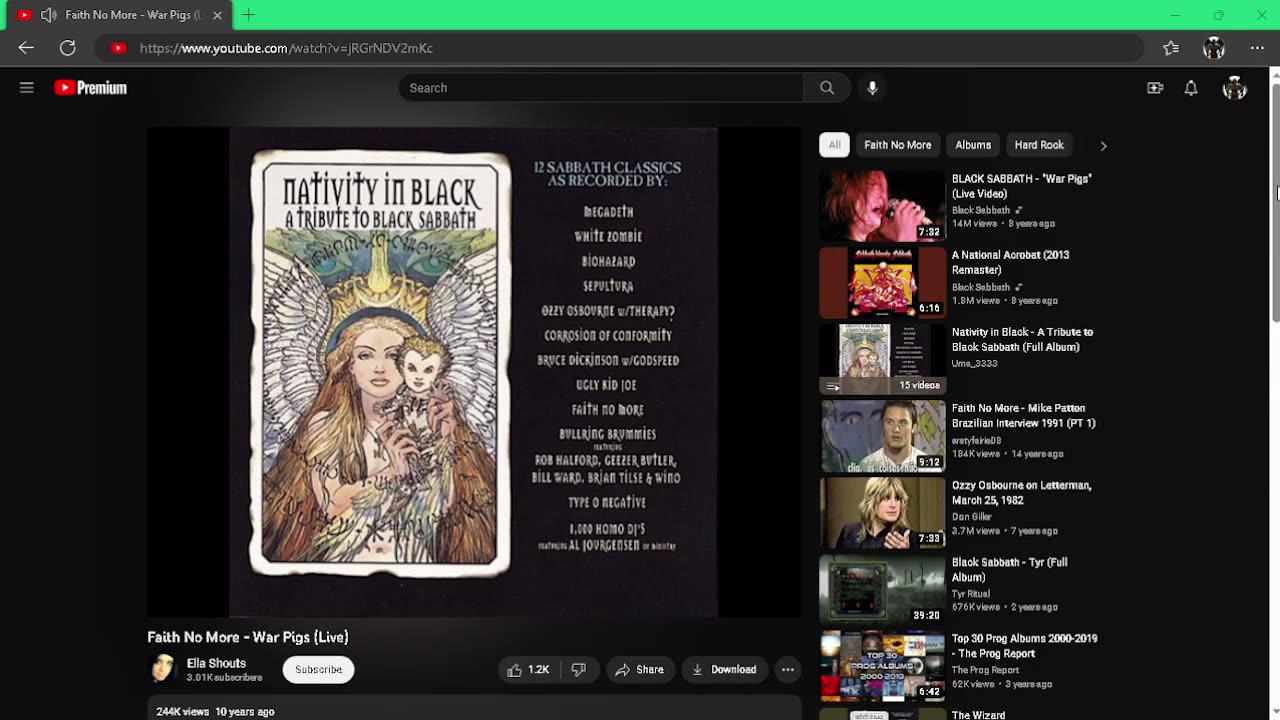Select the Hard Rock filter chip
Viewport: 1280px width, 720px height.
click(1039, 145)
